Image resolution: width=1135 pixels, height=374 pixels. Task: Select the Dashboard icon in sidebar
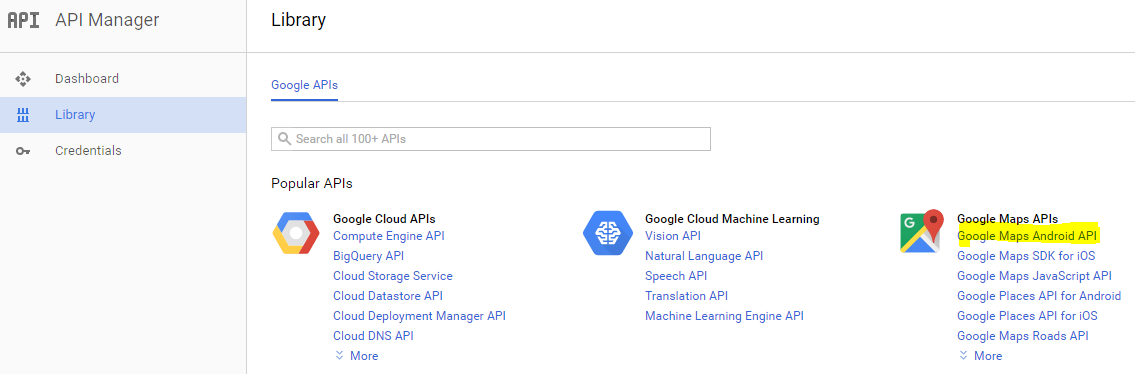click(x=23, y=79)
